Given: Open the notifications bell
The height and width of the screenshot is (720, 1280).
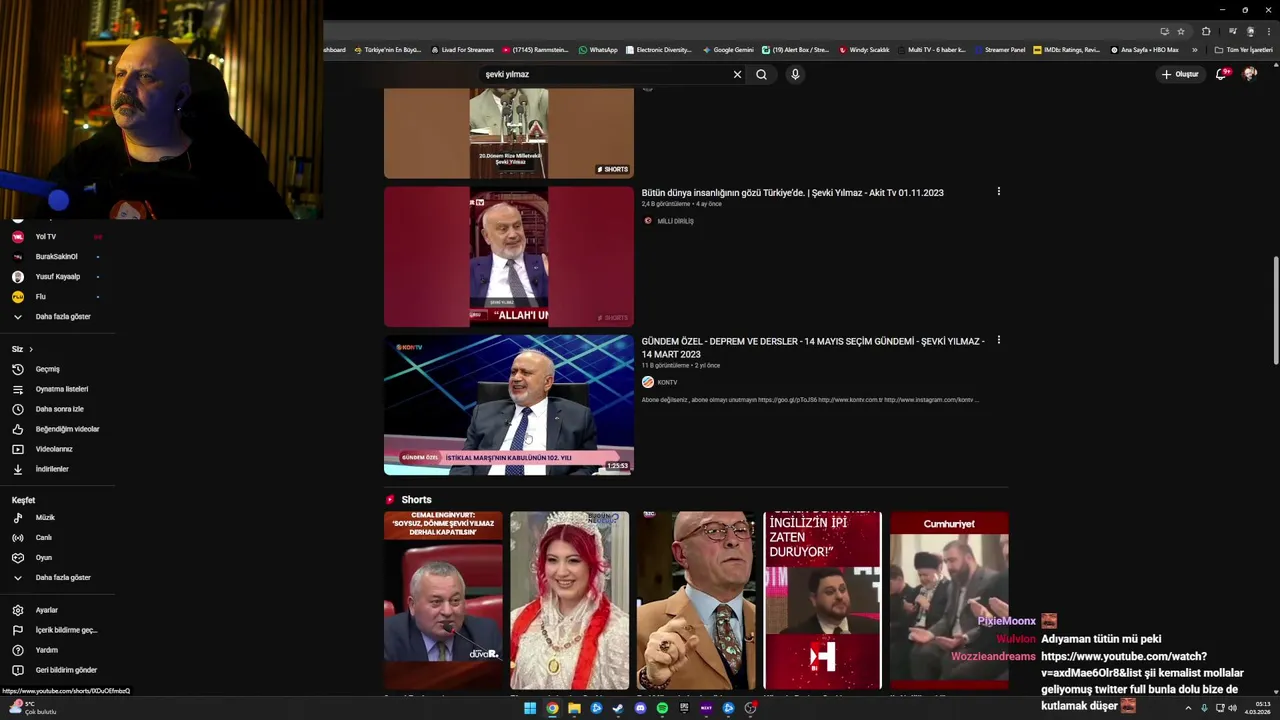Looking at the screenshot, I should click(x=1221, y=74).
